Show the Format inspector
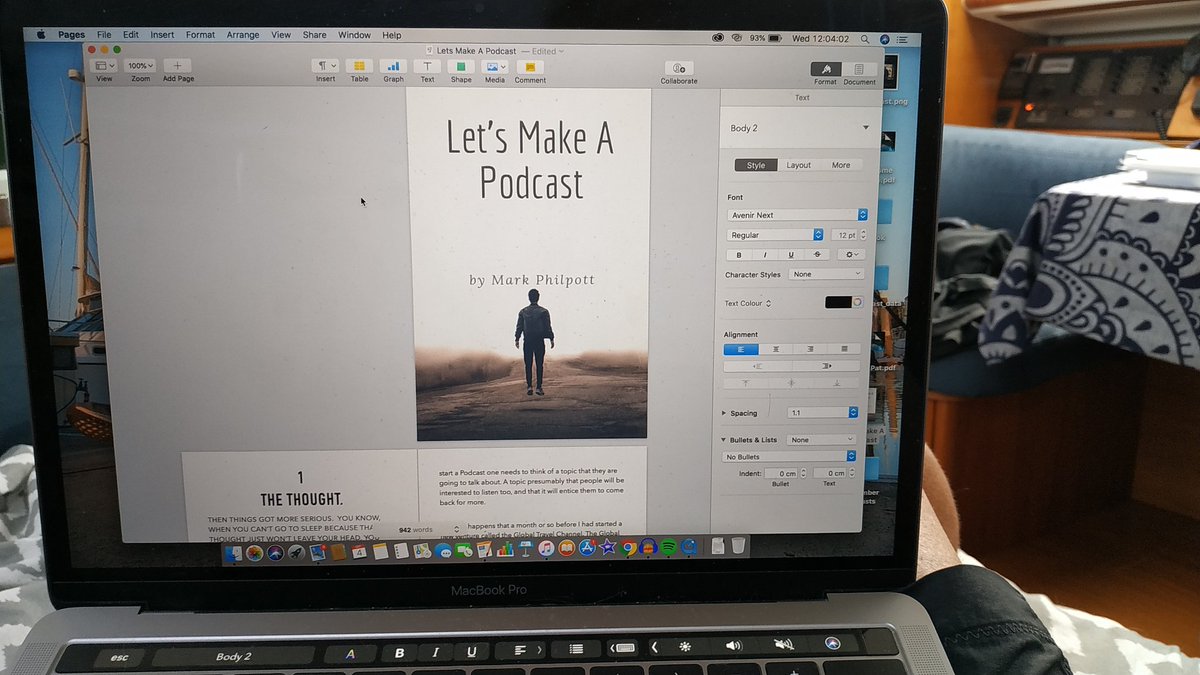This screenshot has height=675, width=1200. (825, 69)
